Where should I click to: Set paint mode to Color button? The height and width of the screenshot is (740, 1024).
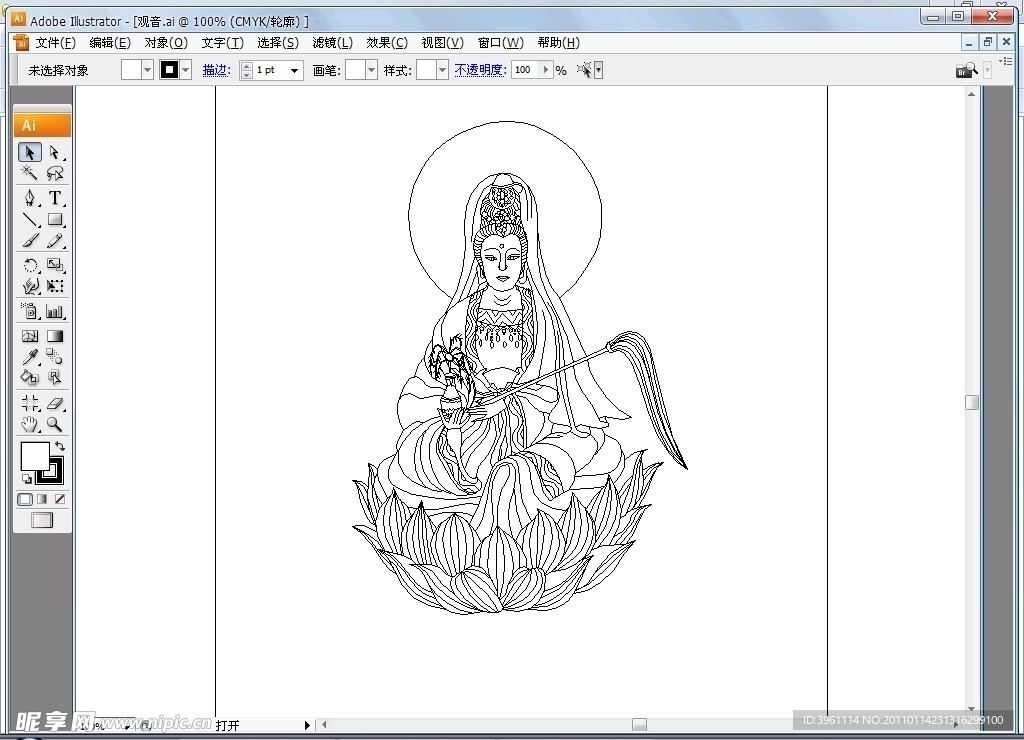coord(25,500)
